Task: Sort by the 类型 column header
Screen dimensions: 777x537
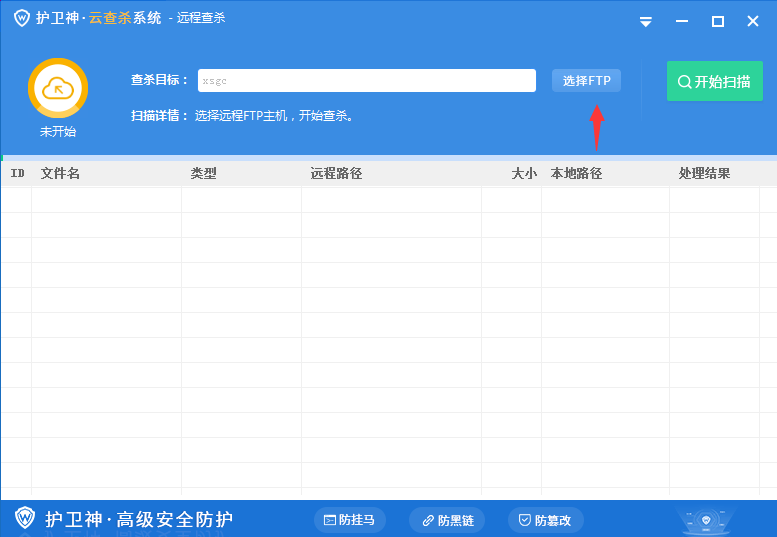Action: [204, 173]
